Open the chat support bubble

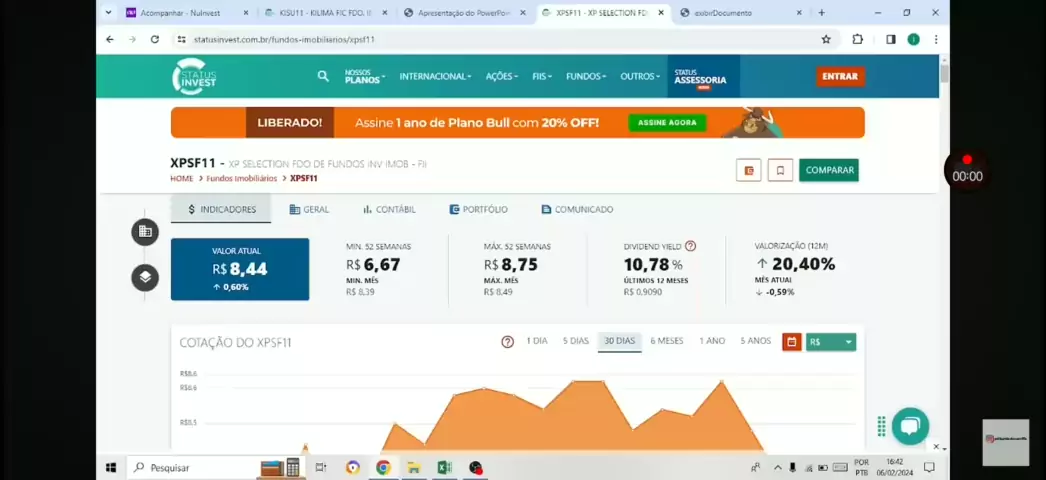coord(910,426)
